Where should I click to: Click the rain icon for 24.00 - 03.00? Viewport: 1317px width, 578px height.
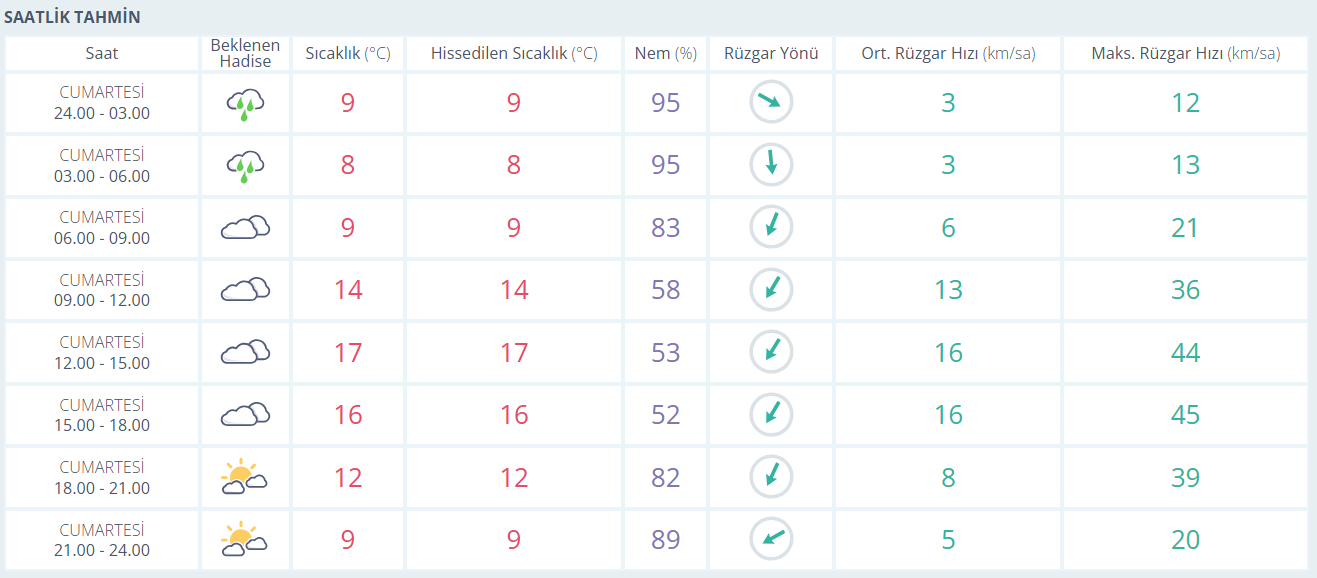245,103
